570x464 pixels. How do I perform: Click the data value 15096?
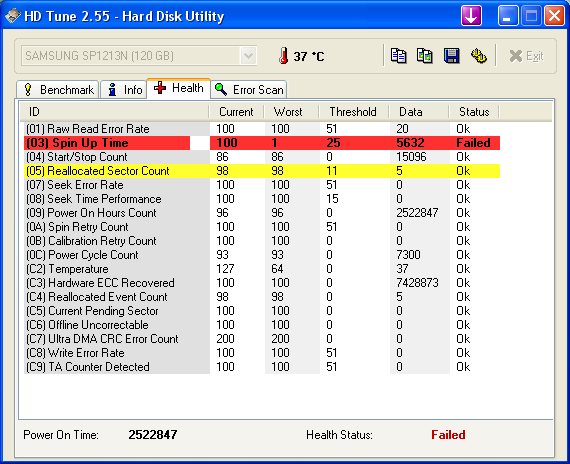[x=411, y=157]
